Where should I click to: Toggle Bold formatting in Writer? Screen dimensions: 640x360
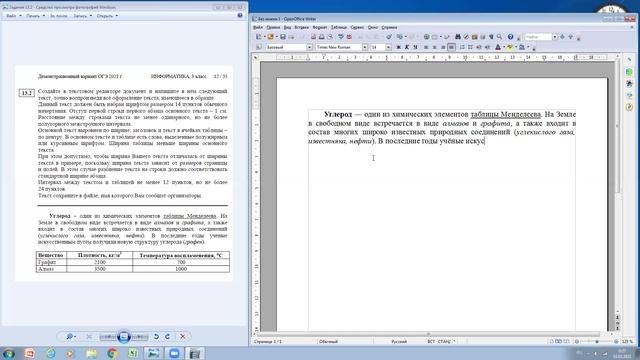click(398, 47)
